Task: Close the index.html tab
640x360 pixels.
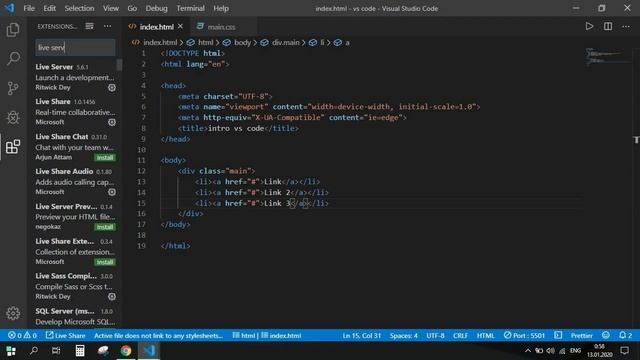Action: tap(180, 27)
